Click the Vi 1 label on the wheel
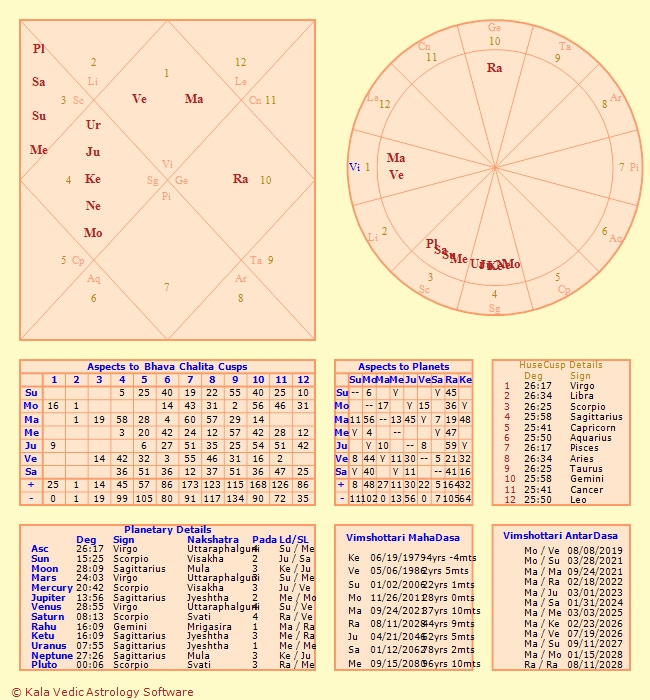 pyautogui.click(x=359, y=167)
